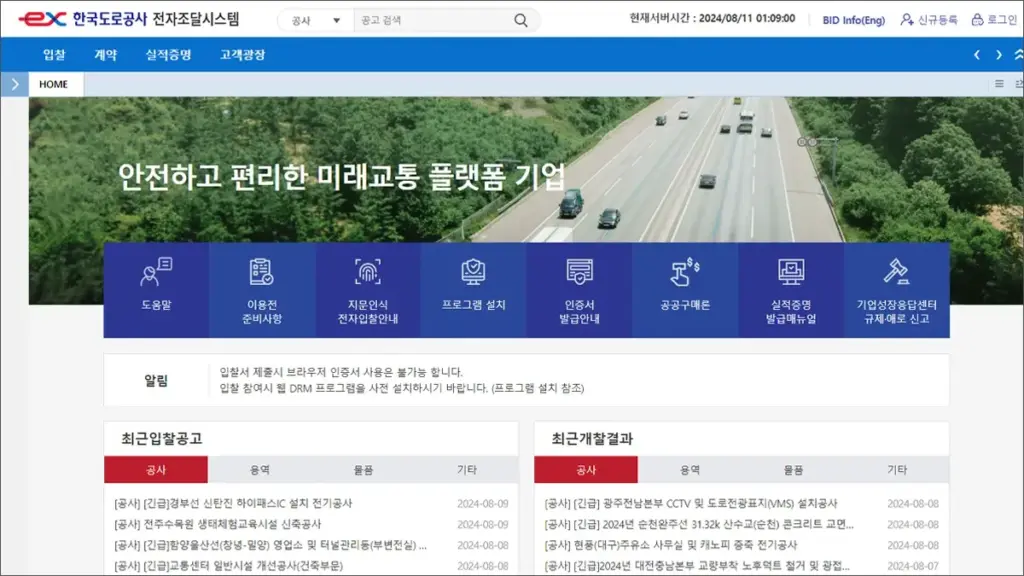Open 경부선 신탄진 하이패스IC 설치 전기공사 notice
Screen dimensions: 1024x576
[233, 504]
